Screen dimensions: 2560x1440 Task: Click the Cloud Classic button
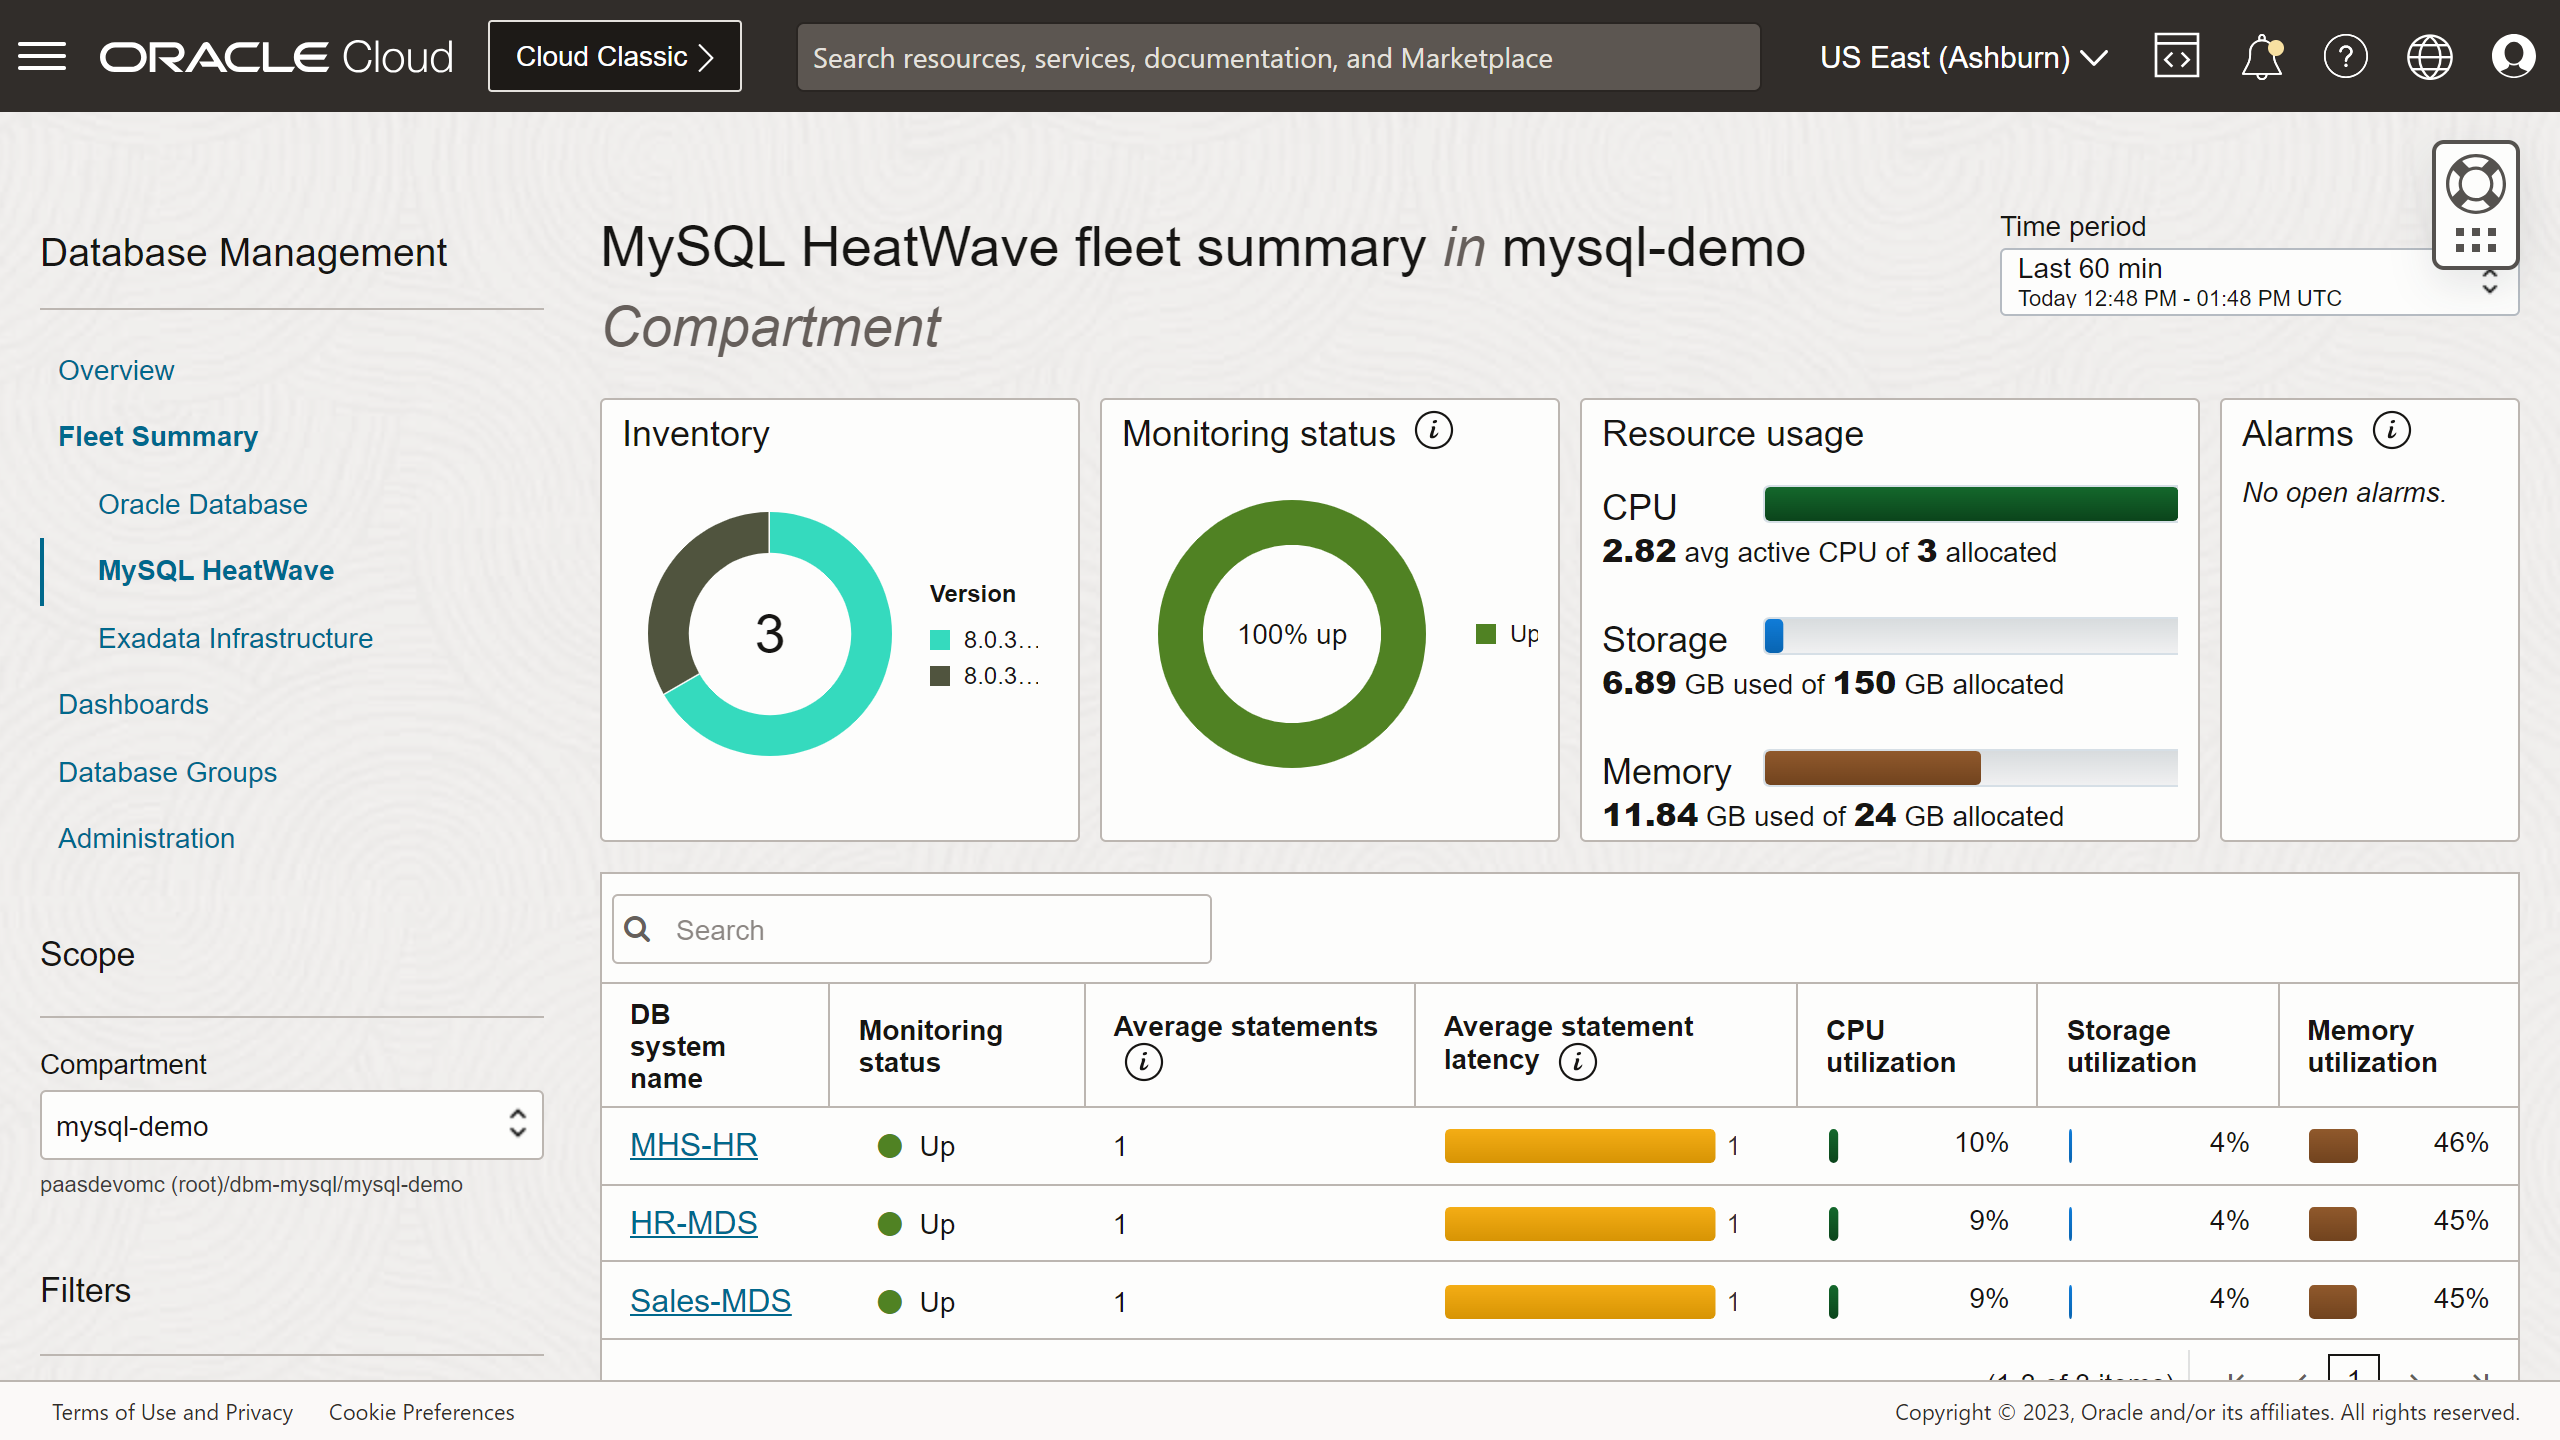613,56
